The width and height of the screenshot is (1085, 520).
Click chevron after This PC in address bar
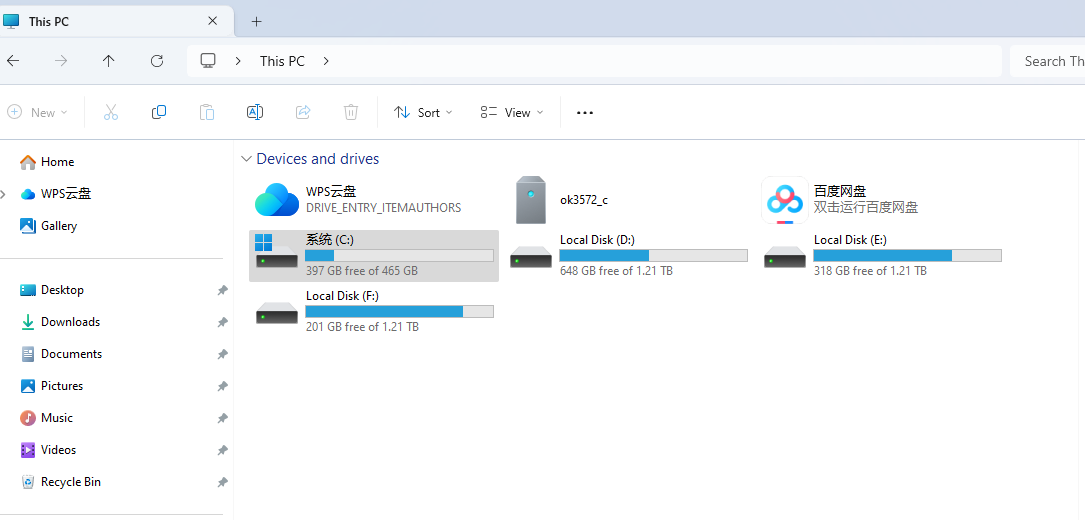pyautogui.click(x=326, y=61)
